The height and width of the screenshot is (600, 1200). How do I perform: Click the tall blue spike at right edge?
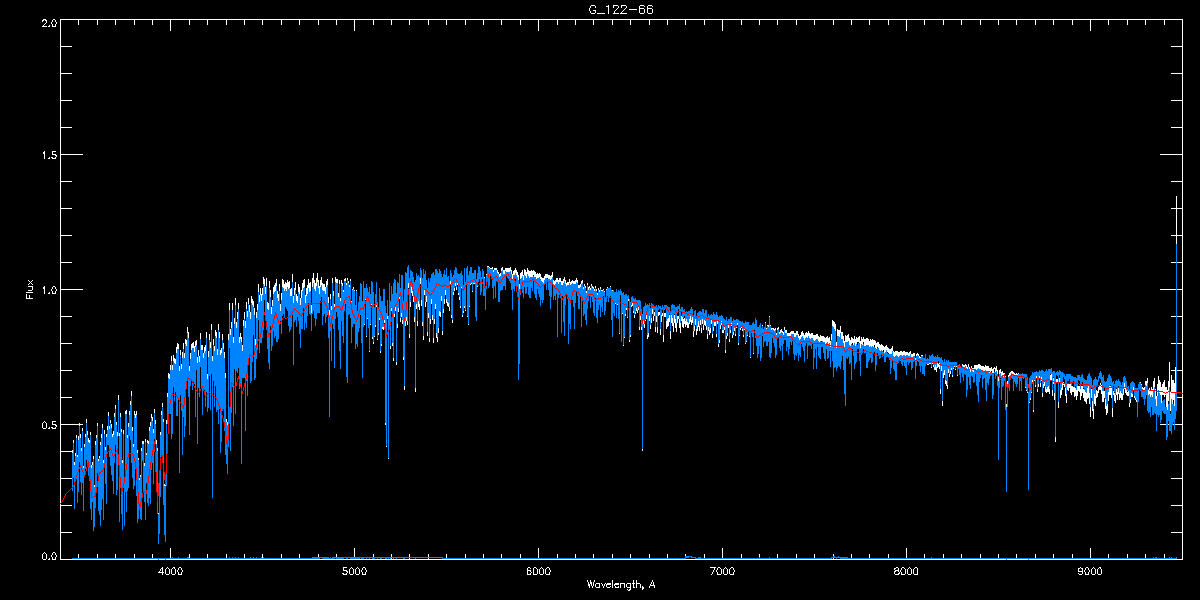pyautogui.click(x=1177, y=250)
